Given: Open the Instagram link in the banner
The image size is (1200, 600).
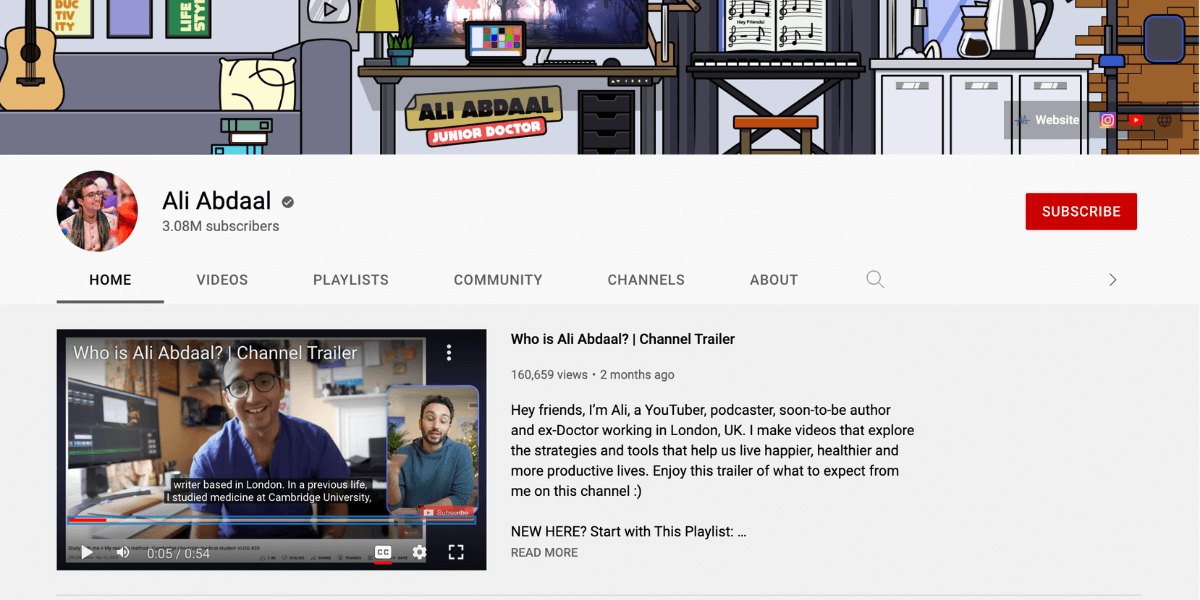Looking at the screenshot, I should 1107,120.
